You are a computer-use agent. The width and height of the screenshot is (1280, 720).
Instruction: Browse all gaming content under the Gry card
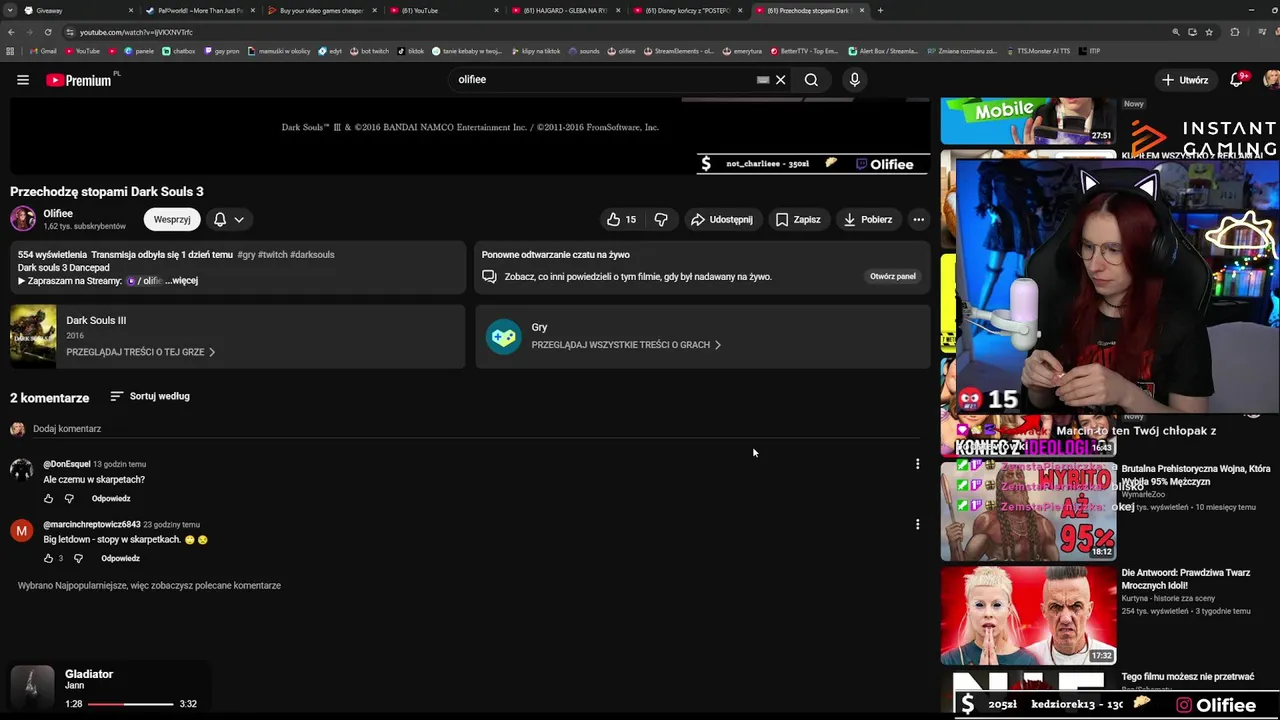[626, 345]
